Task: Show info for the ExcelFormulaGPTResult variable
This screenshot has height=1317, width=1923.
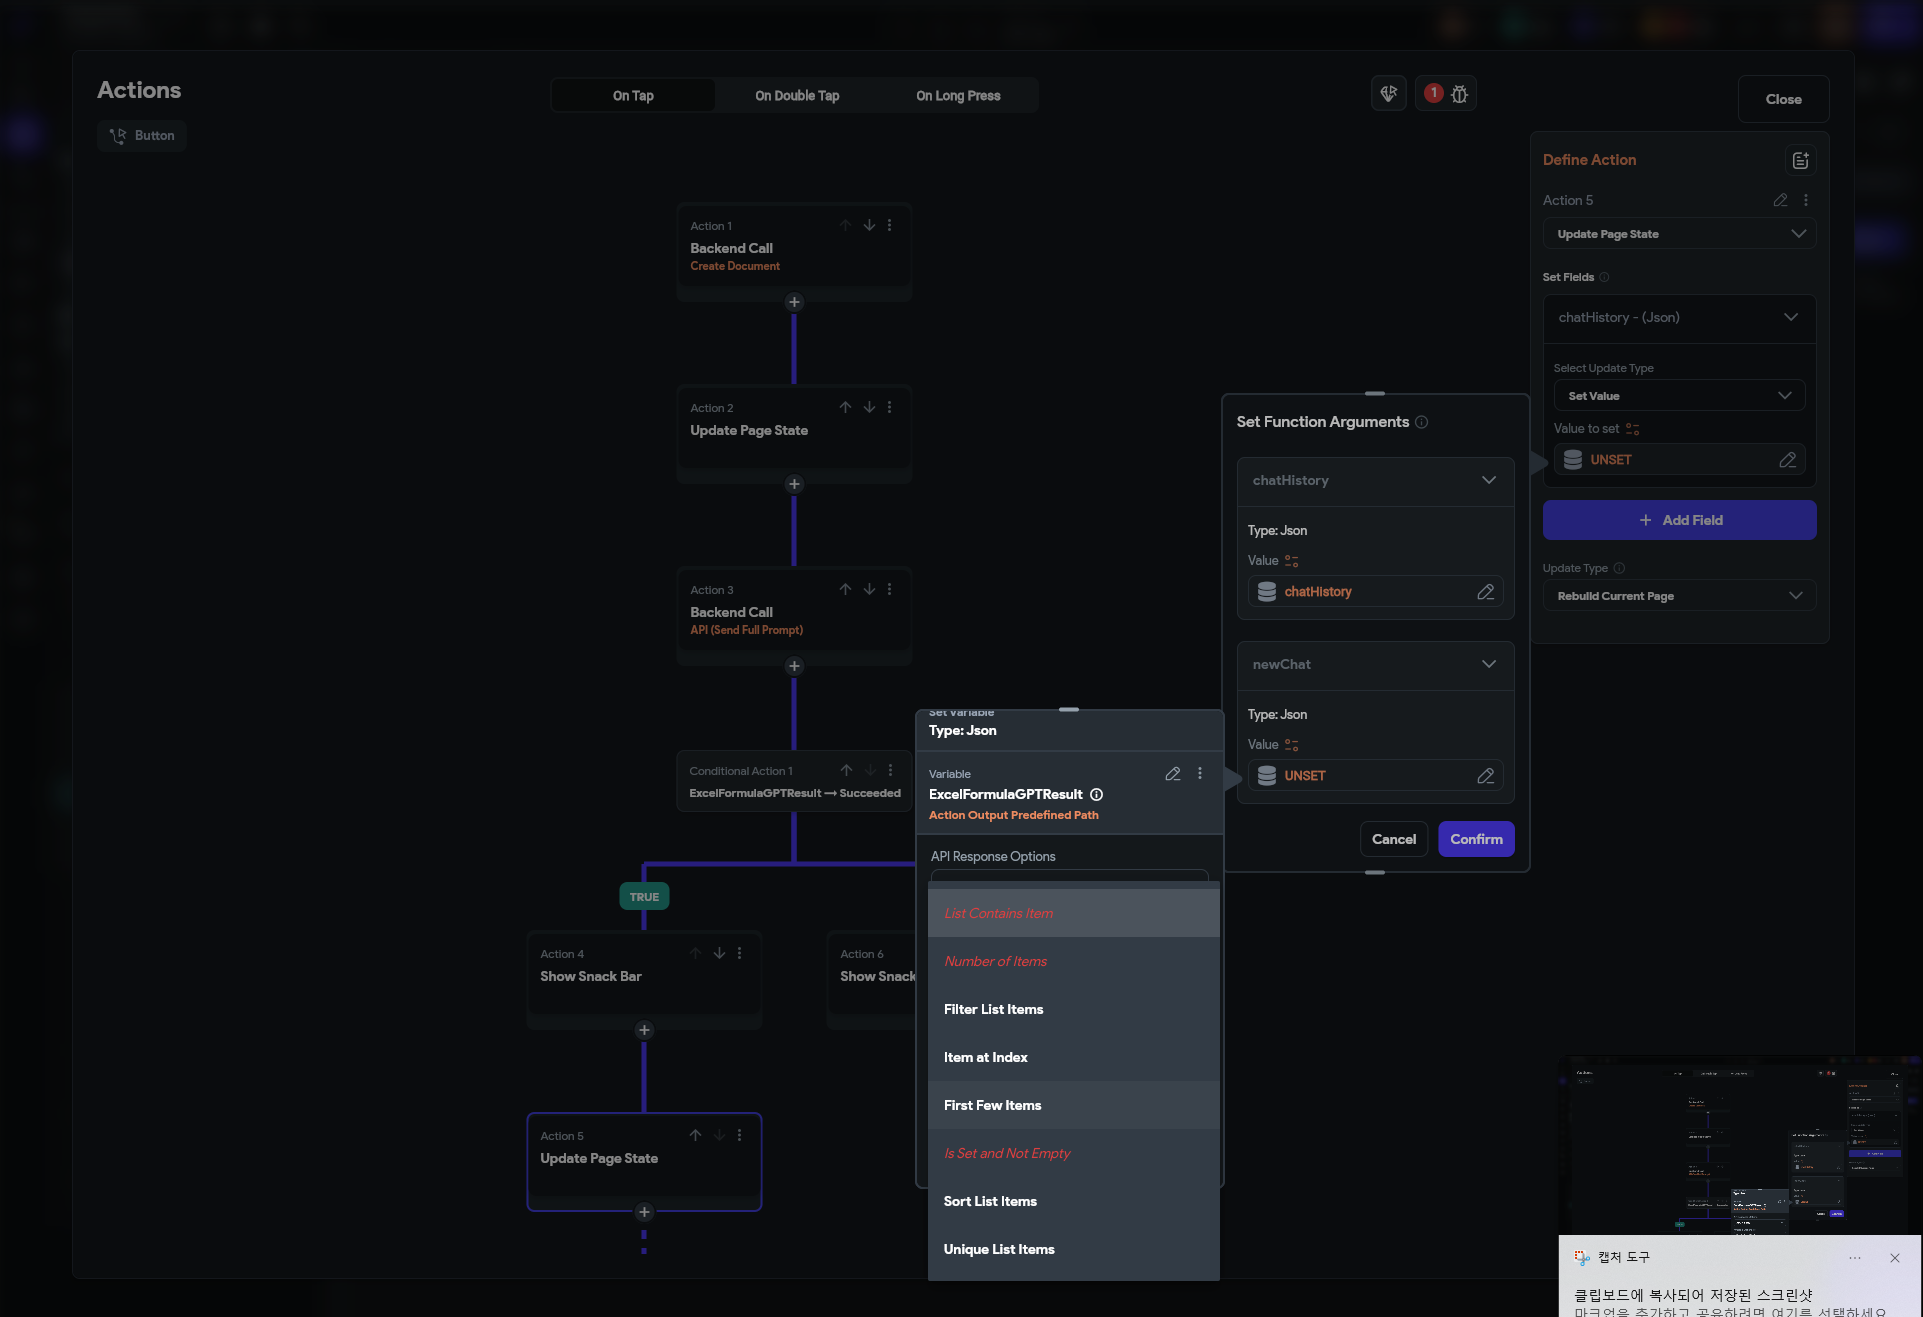Action: (1097, 795)
